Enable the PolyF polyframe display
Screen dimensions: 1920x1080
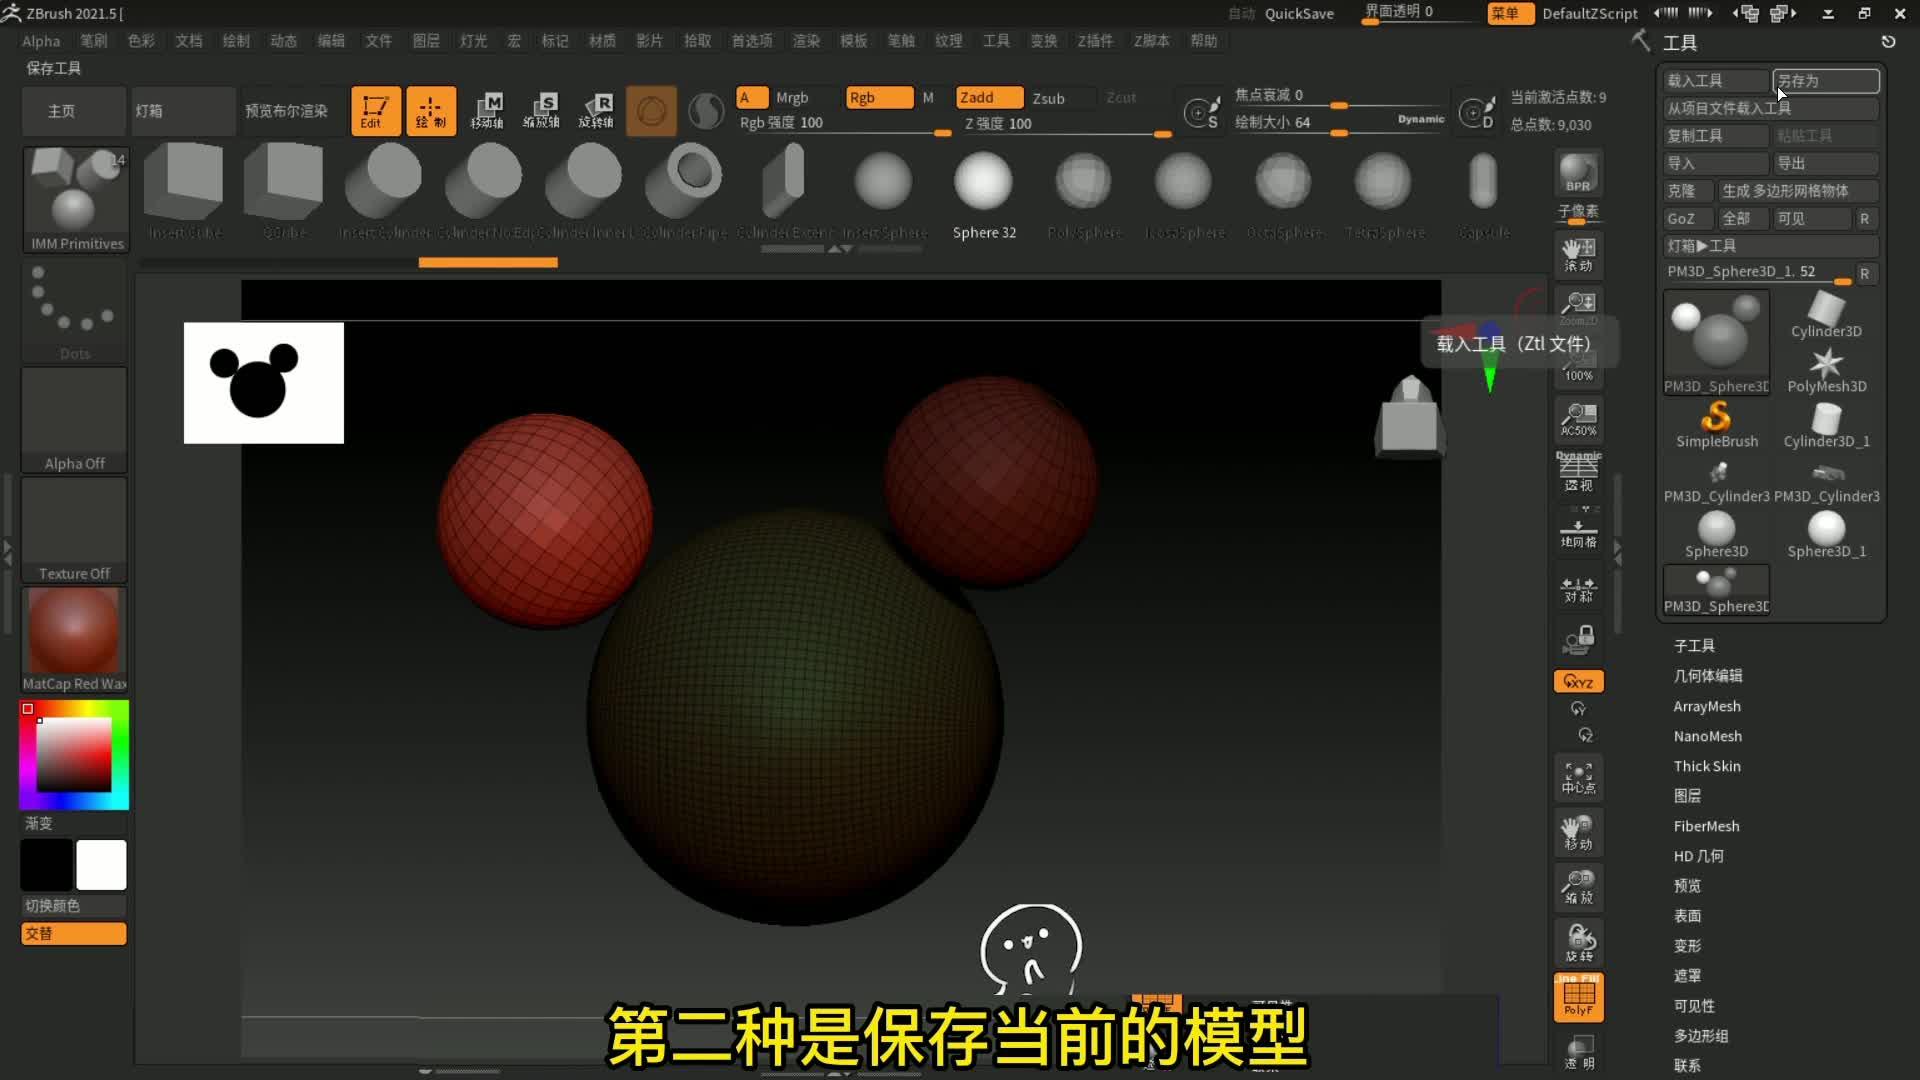tap(1578, 997)
